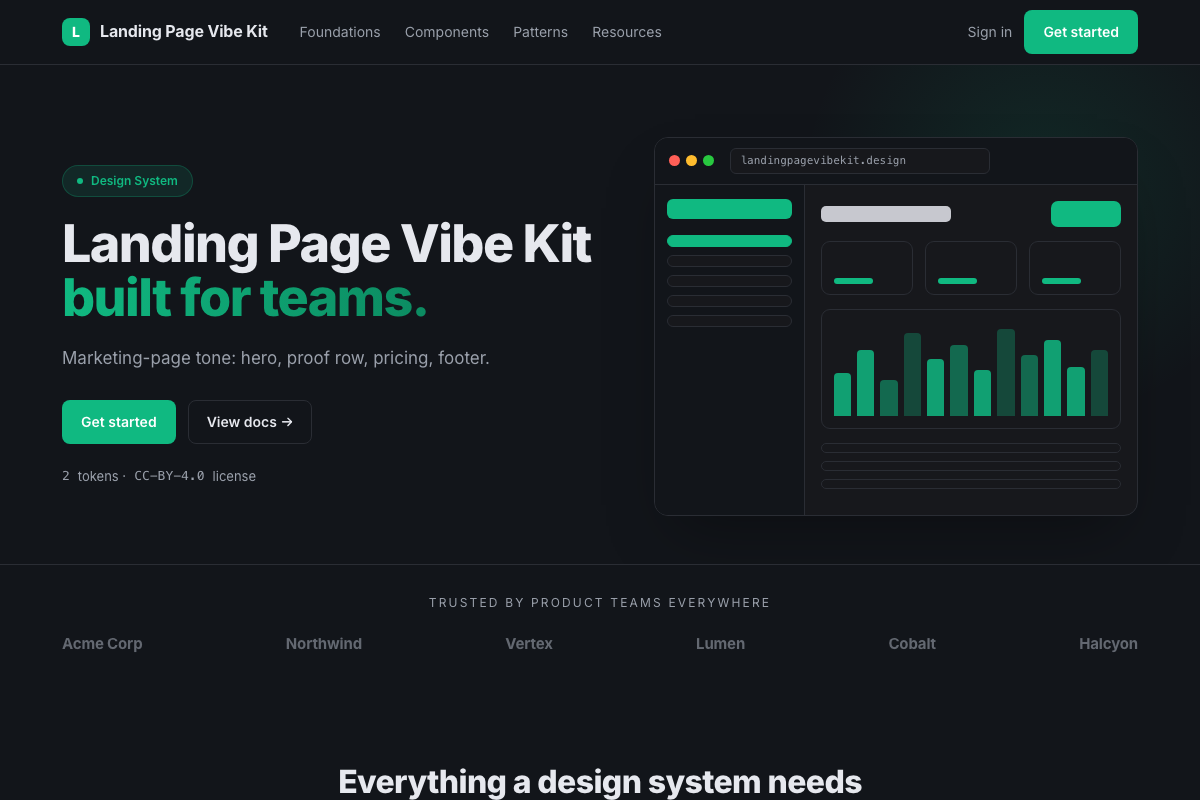The image size is (1200, 800).
Task: Click the "built for teams." green headline
Action: point(244,297)
